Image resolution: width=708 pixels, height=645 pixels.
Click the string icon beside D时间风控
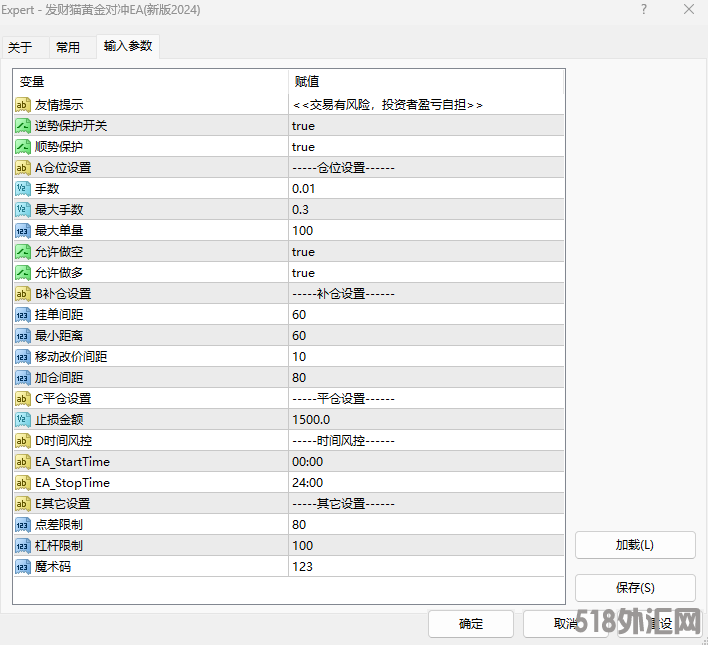tap(23, 441)
